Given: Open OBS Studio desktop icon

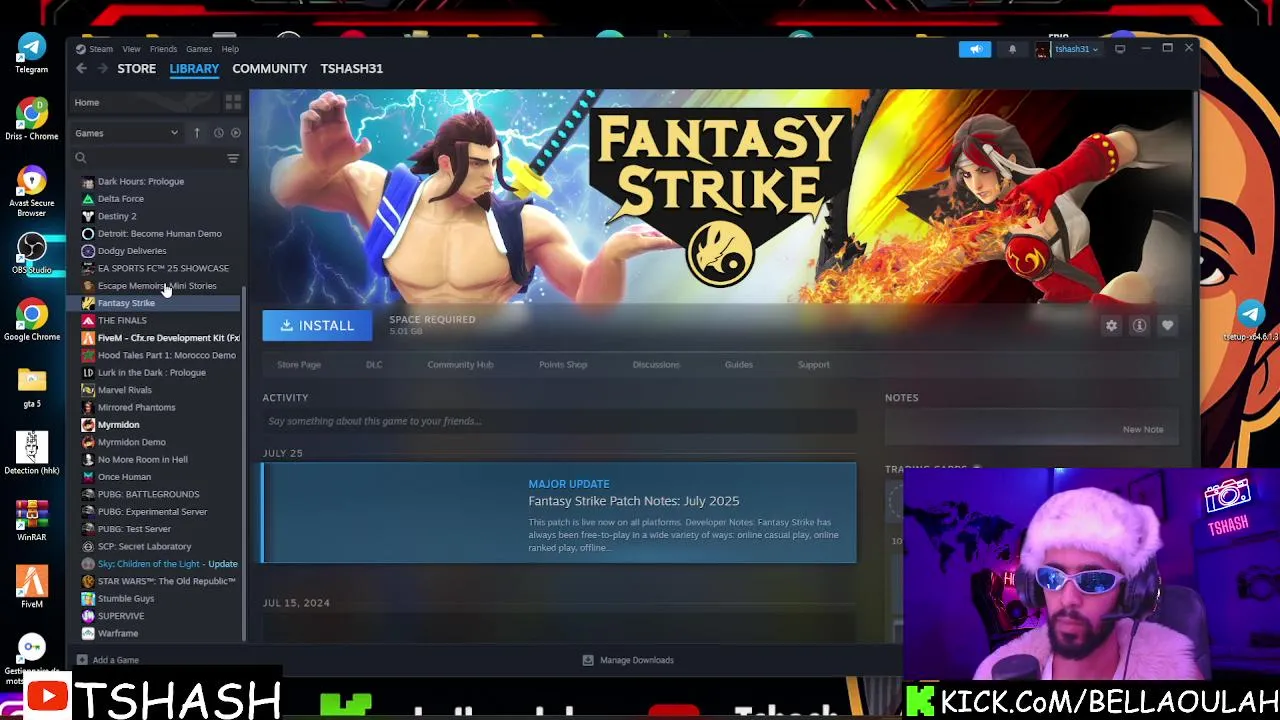Looking at the screenshot, I should click(x=31, y=254).
